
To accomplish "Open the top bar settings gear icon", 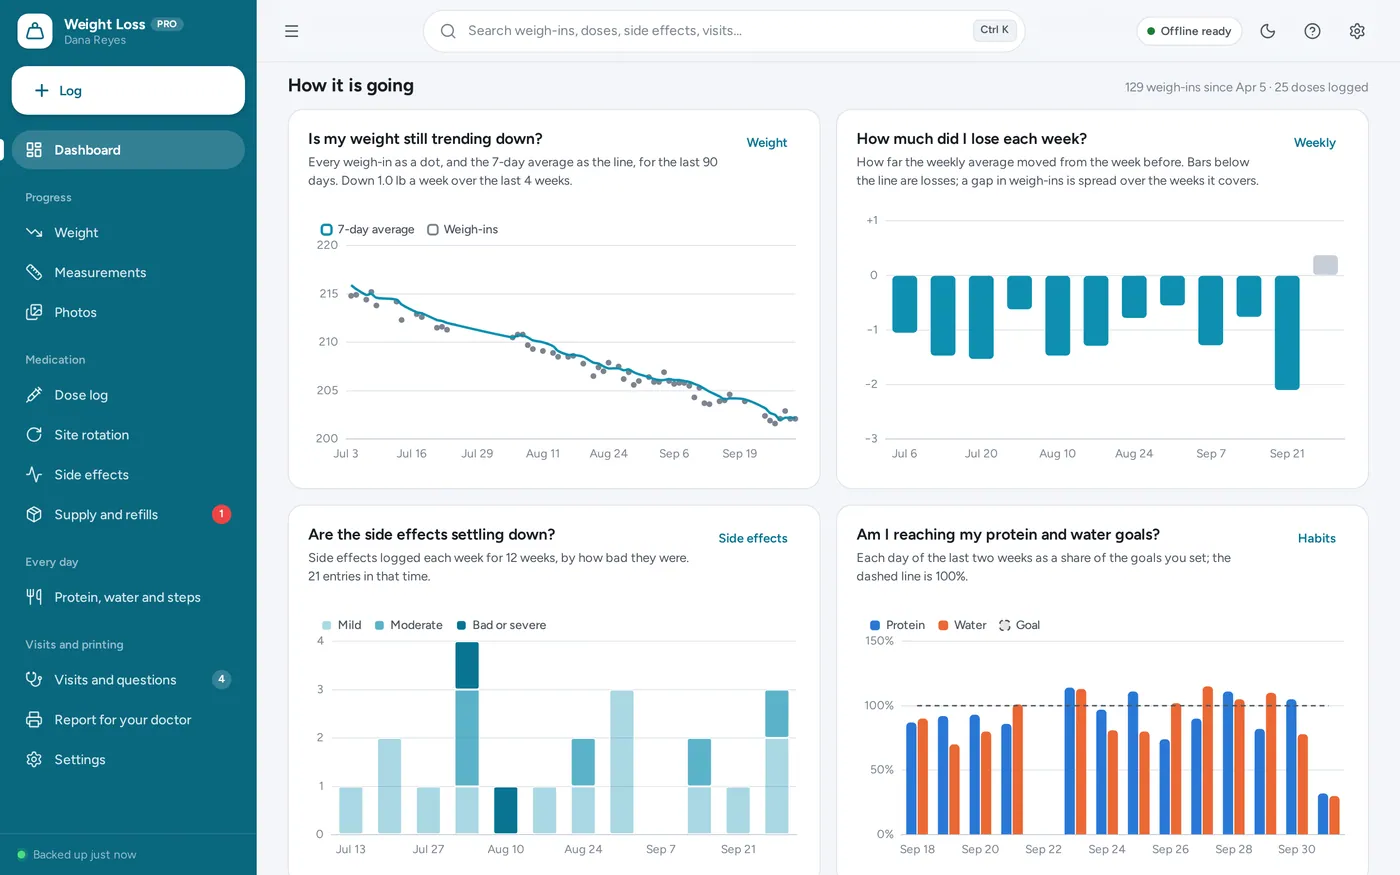I will (x=1357, y=31).
